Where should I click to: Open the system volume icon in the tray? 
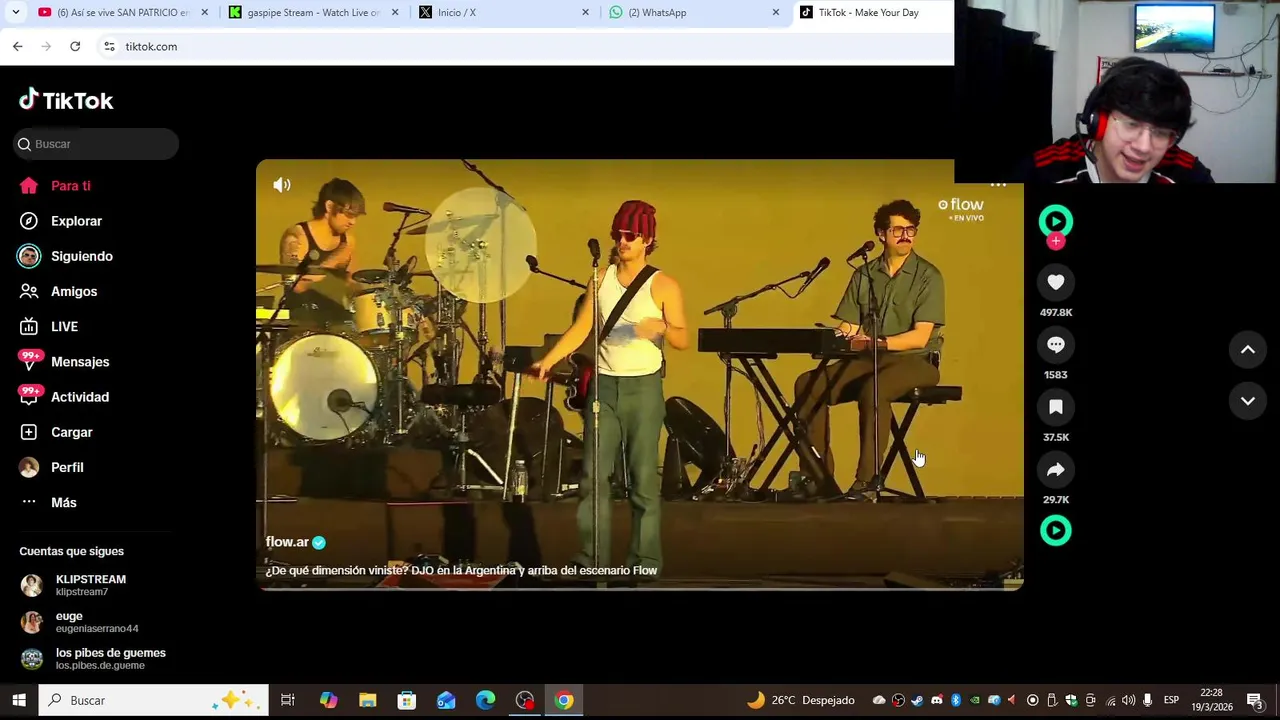coord(1128,700)
